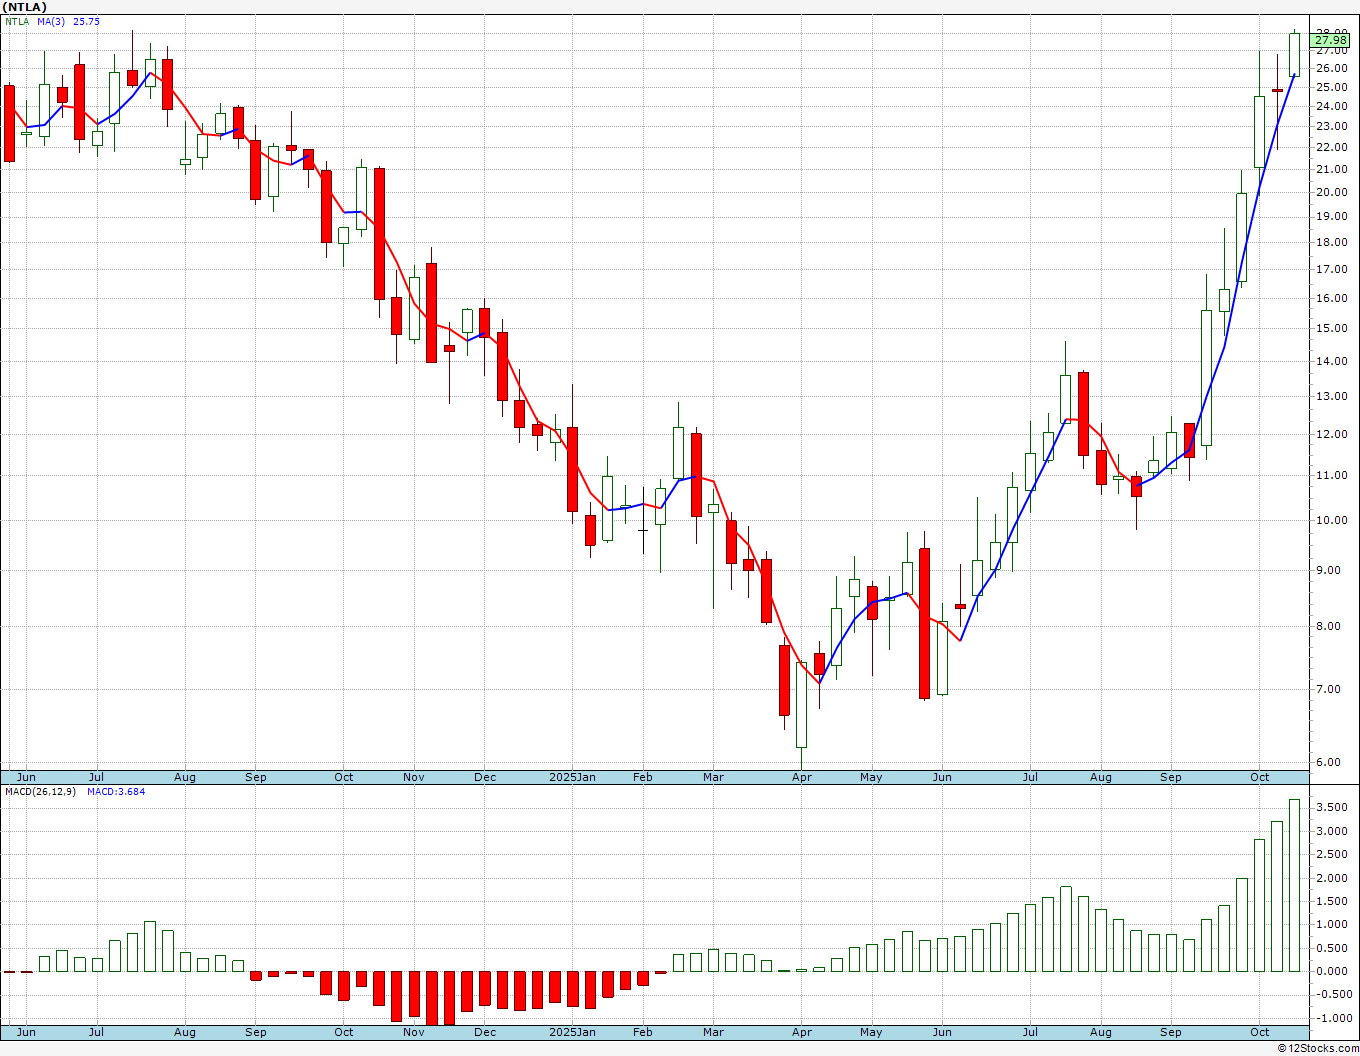Select the 14.00 price axis label
This screenshot has width=1360, height=1056.
(x=1331, y=361)
